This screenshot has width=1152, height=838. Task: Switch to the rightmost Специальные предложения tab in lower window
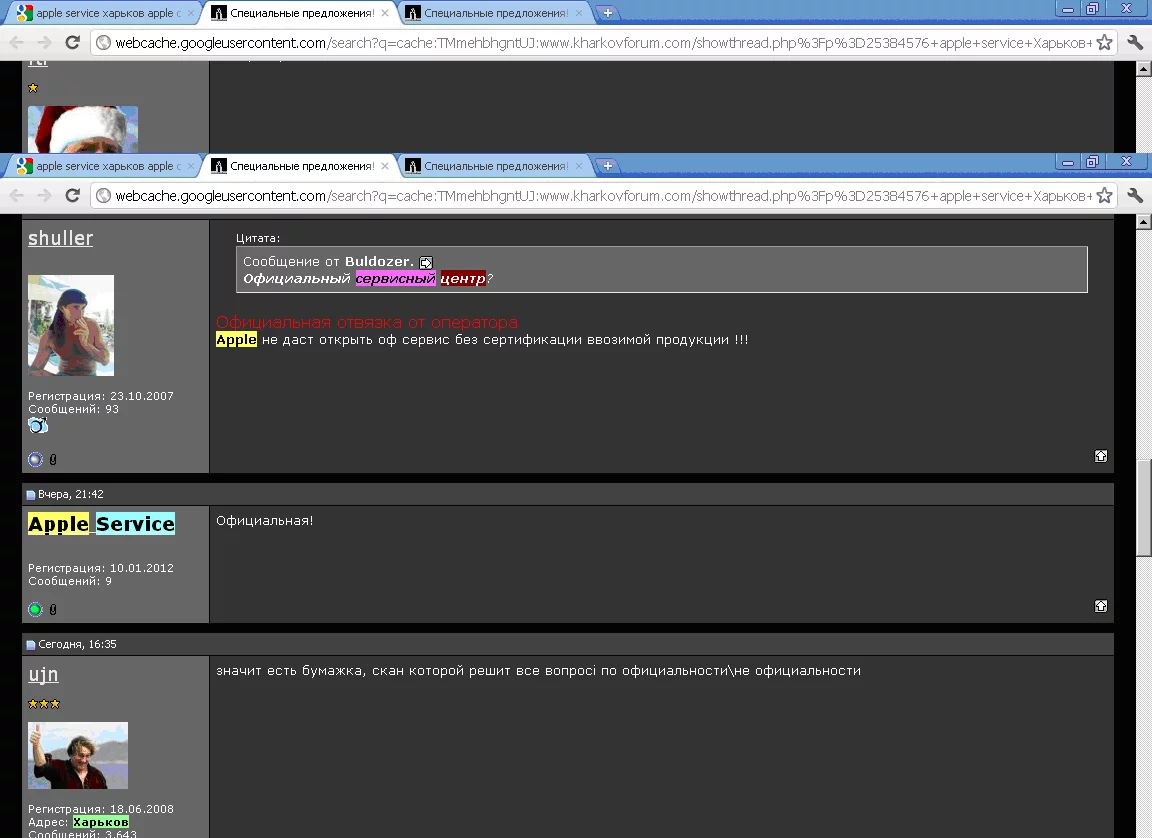point(494,166)
